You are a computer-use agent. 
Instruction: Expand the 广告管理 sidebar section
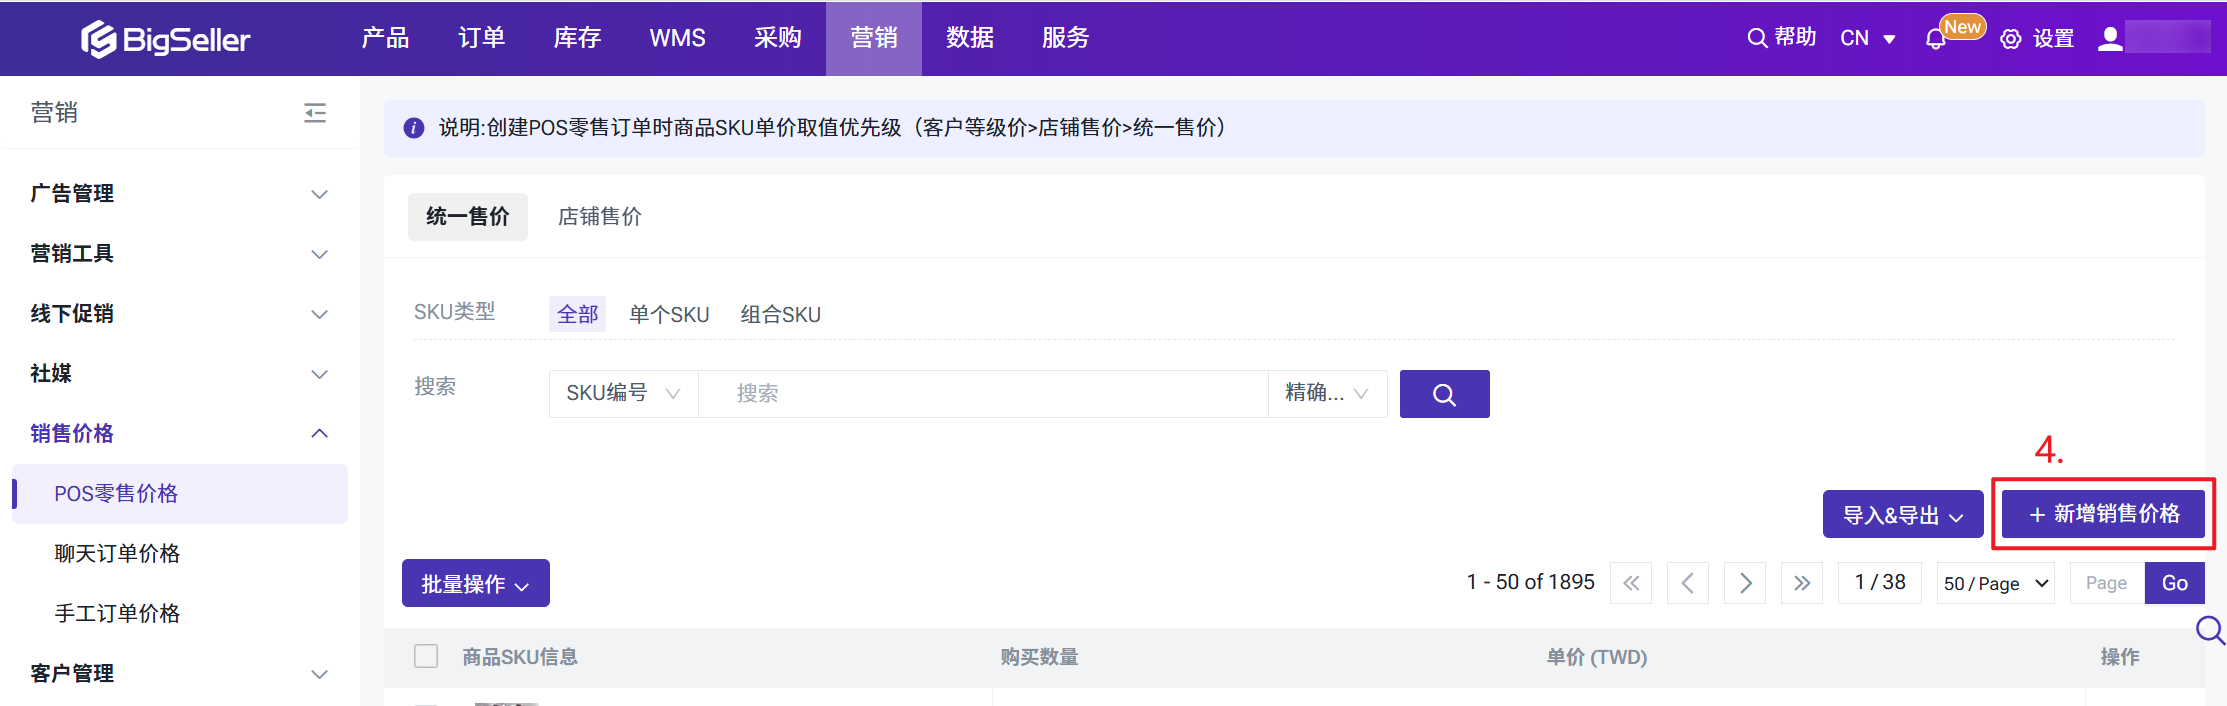pyautogui.click(x=180, y=194)
